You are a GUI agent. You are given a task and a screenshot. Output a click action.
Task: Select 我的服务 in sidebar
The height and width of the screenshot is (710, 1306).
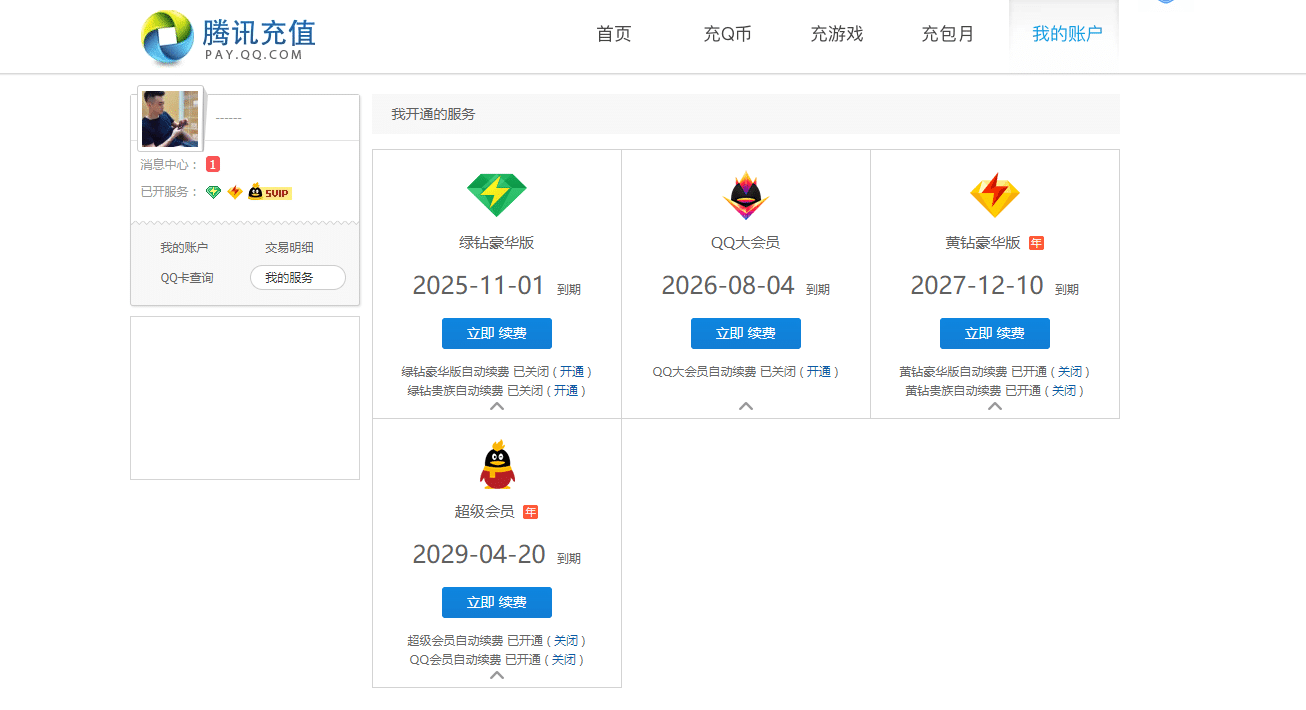(298, 278)
